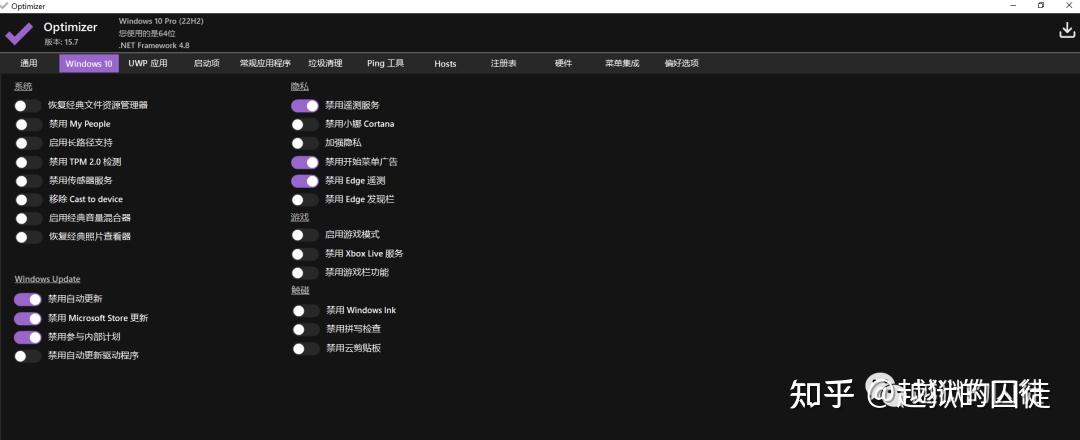1080x440 pixels.
Task: Toggle 禁用 Windows Ink switch
Action: (x=305, y=311)
